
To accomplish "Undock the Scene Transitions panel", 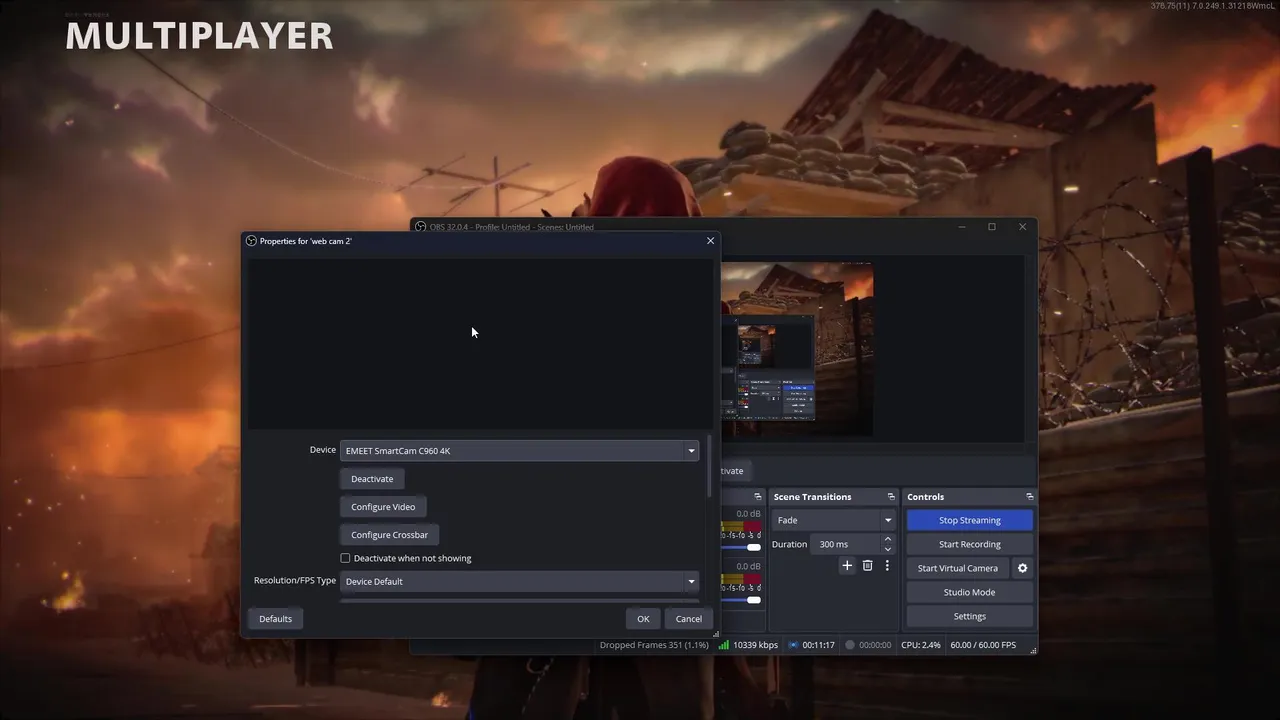I will tap(891, 497).
